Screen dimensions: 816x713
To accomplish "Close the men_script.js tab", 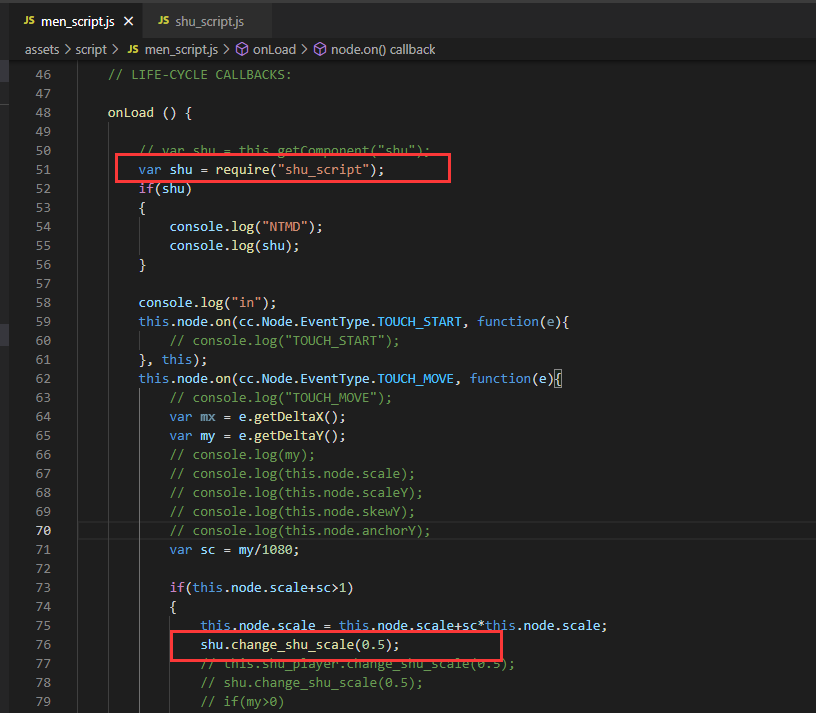I will tap(129, 21).
